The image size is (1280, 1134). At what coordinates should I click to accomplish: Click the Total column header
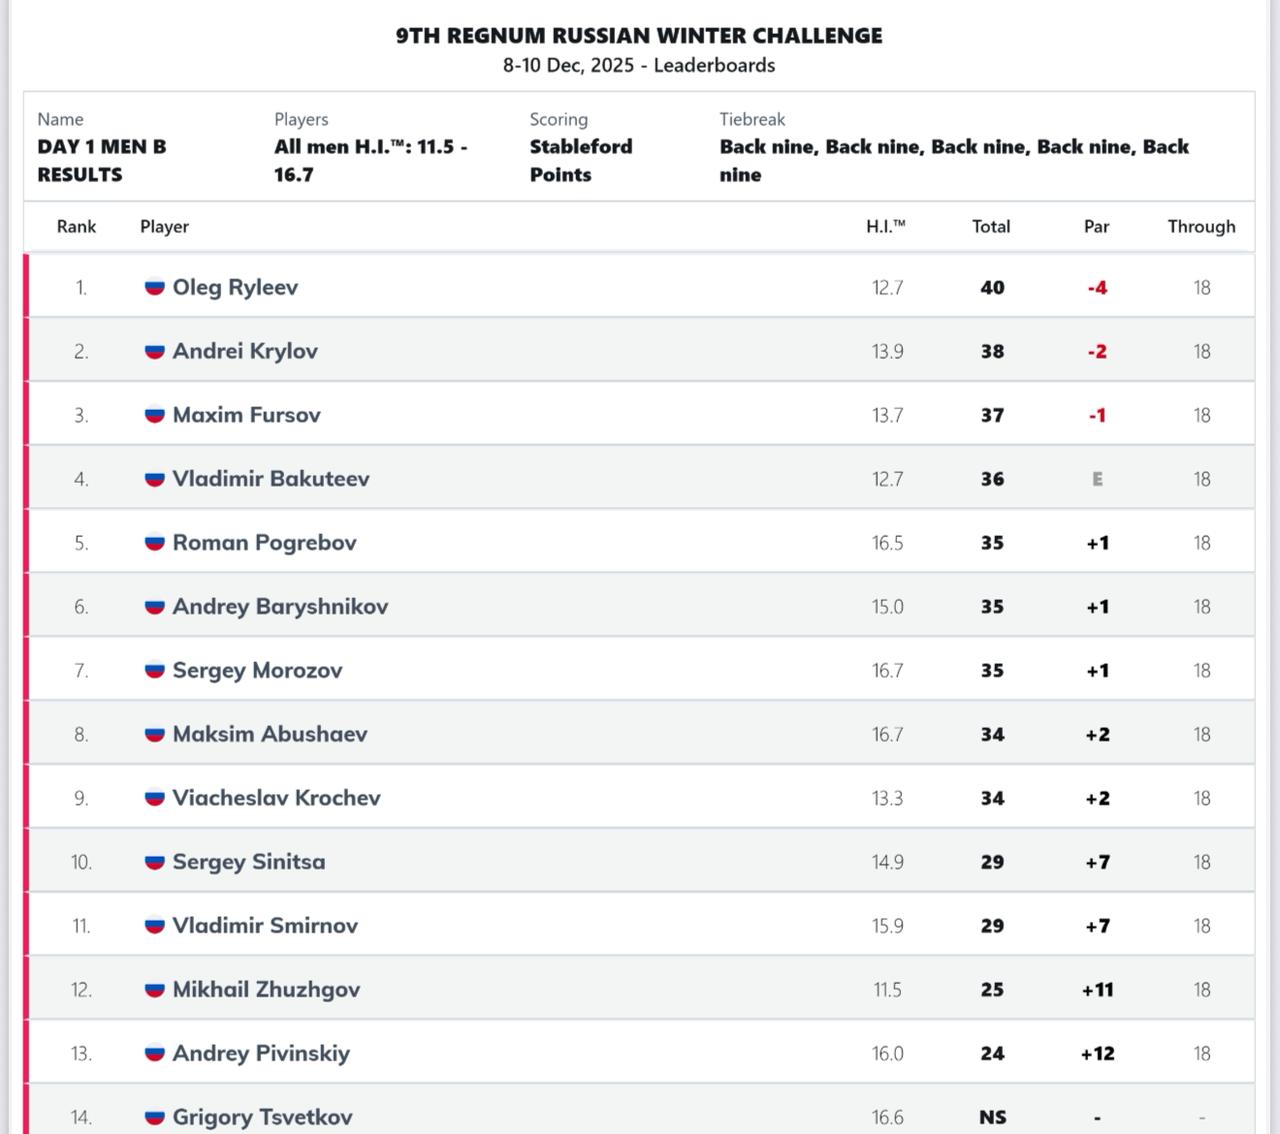click(x=991, y=227)
